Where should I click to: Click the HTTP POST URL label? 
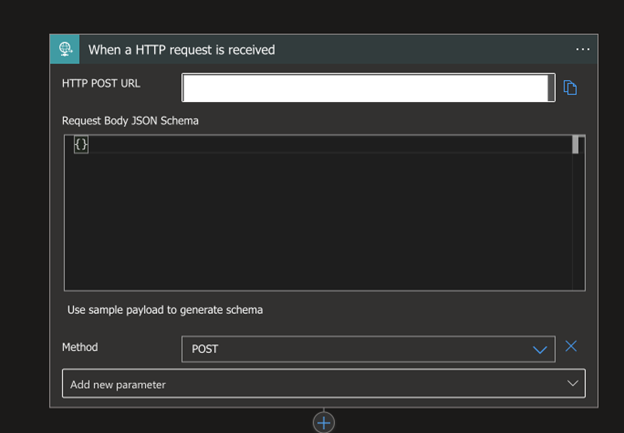[101, 83]
